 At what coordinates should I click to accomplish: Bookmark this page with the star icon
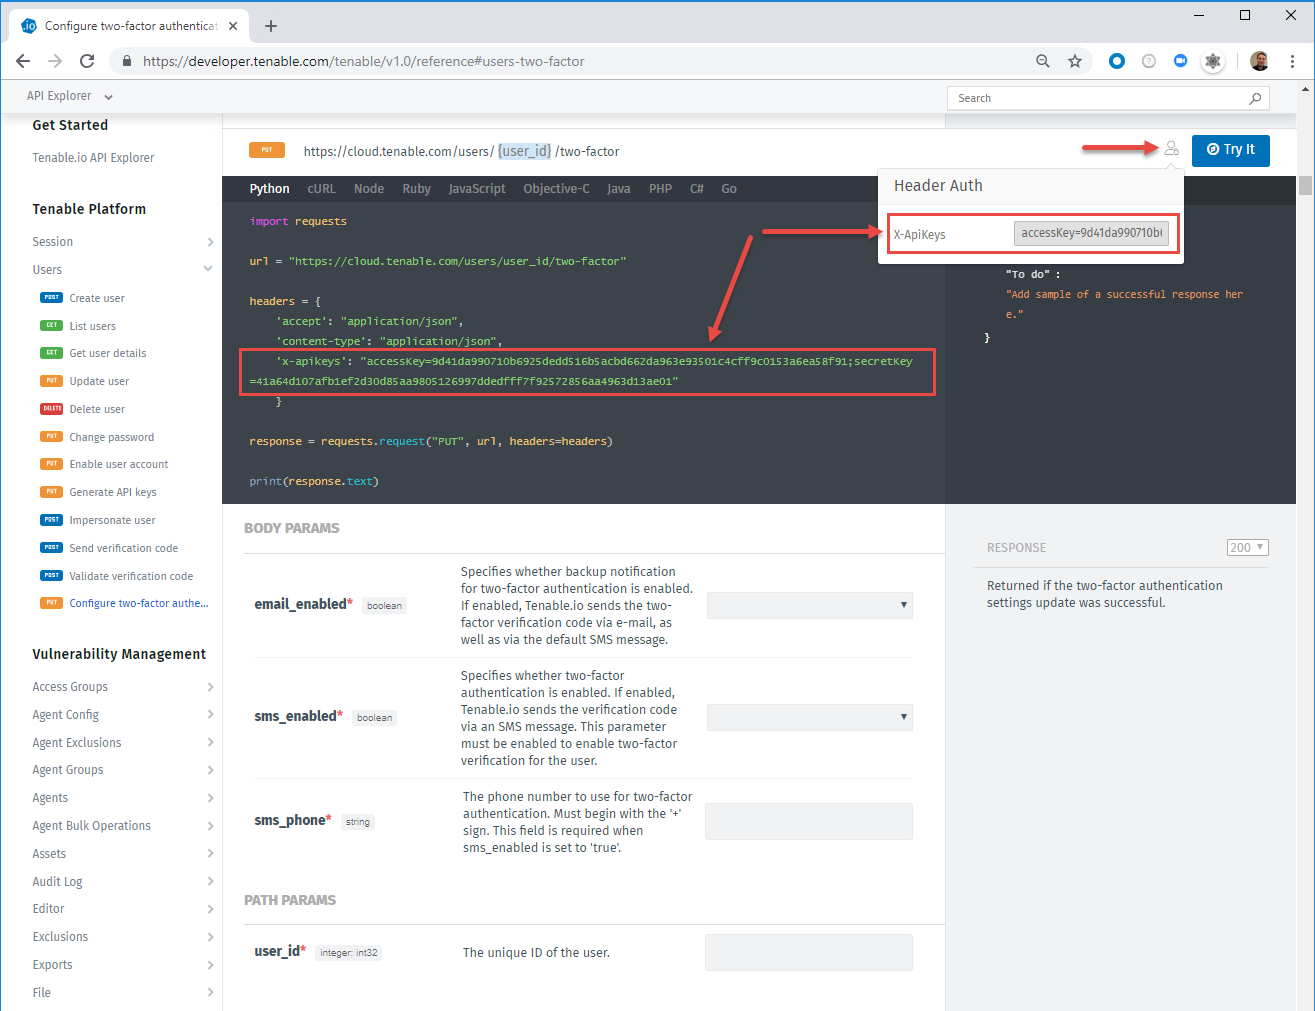pos(1075,61)
